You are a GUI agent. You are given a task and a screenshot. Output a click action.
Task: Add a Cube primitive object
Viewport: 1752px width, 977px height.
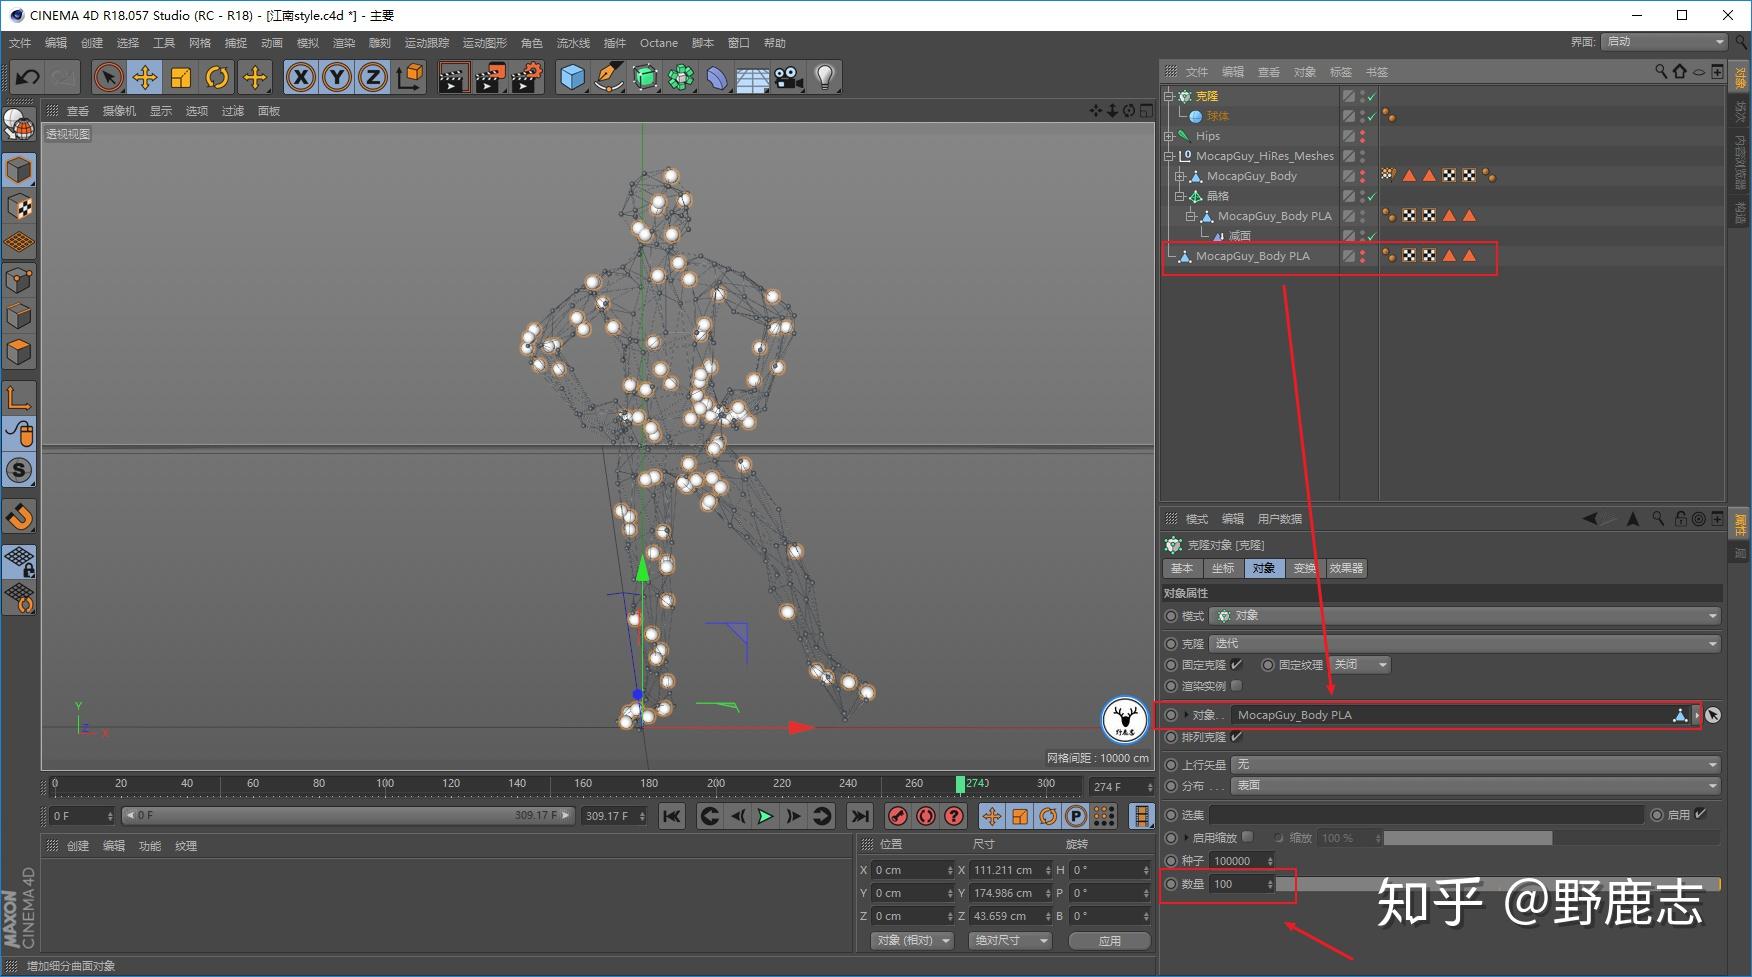pos(573,77)
